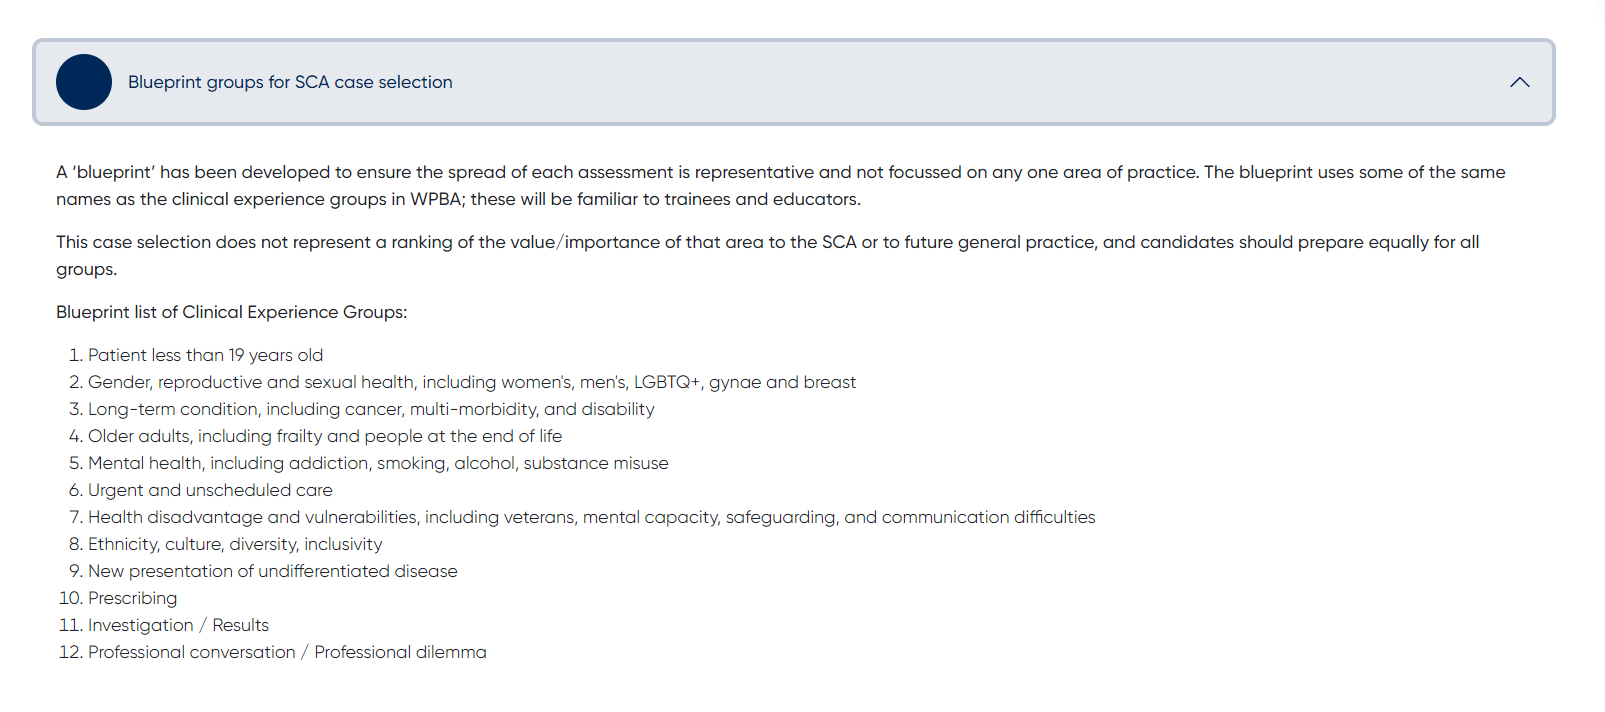
Task: Click the dark blue circle icon
Action: [x=84, y=82]
